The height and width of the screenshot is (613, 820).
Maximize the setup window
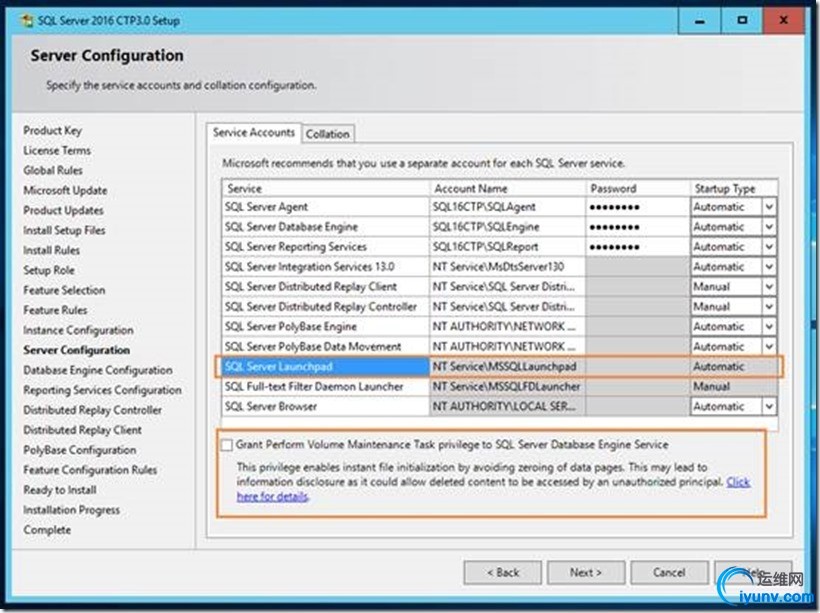742,18
